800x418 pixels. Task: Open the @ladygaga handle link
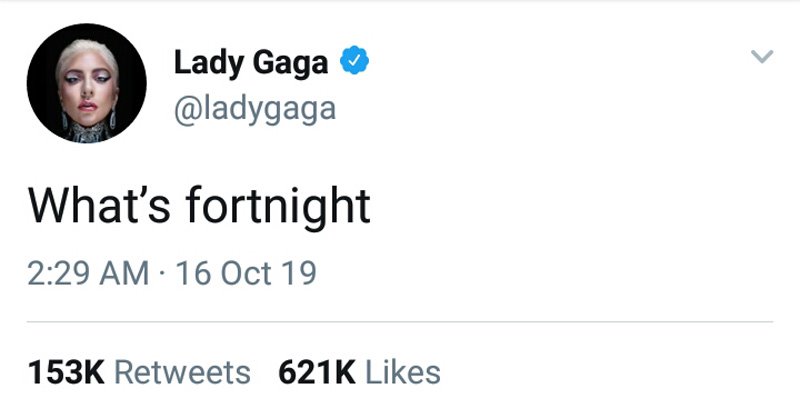pyautogui.click(x=254, y=108)
